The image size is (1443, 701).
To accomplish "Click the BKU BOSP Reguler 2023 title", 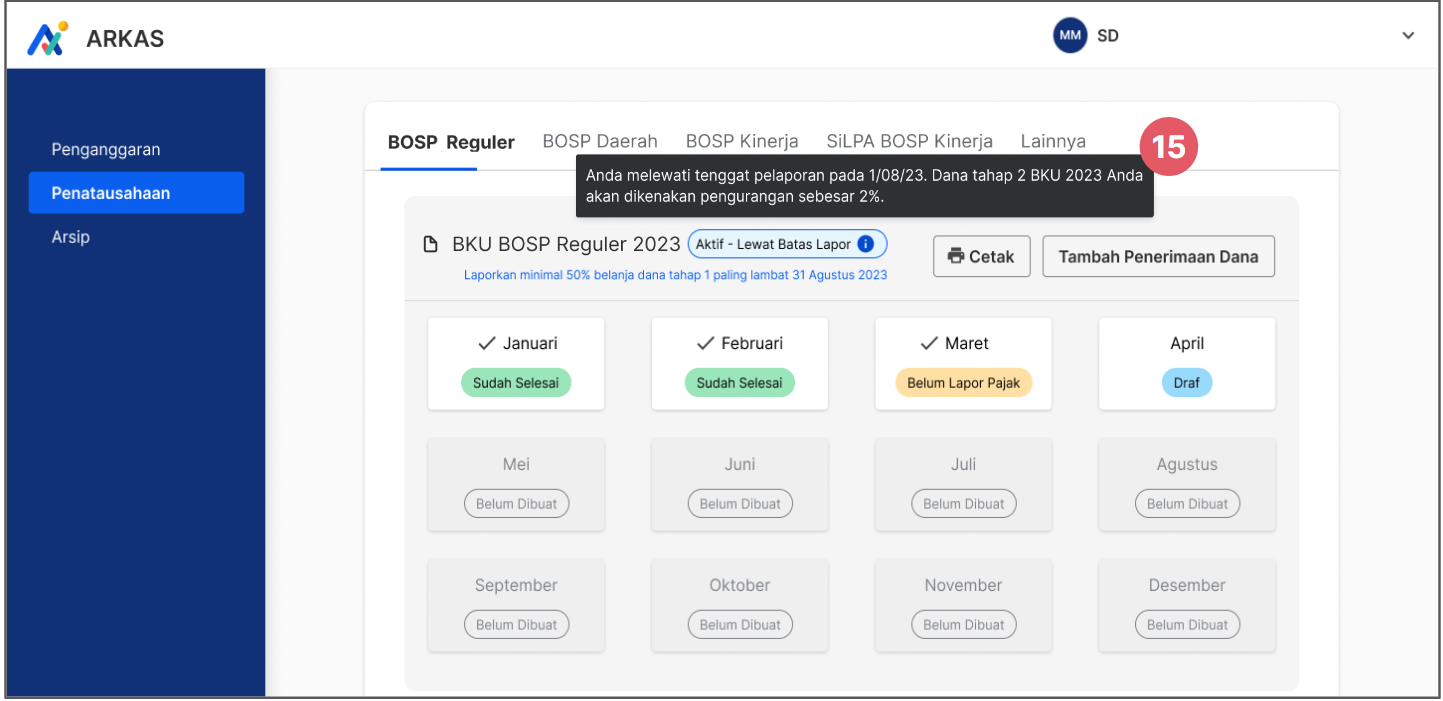I will pos(566,245).
